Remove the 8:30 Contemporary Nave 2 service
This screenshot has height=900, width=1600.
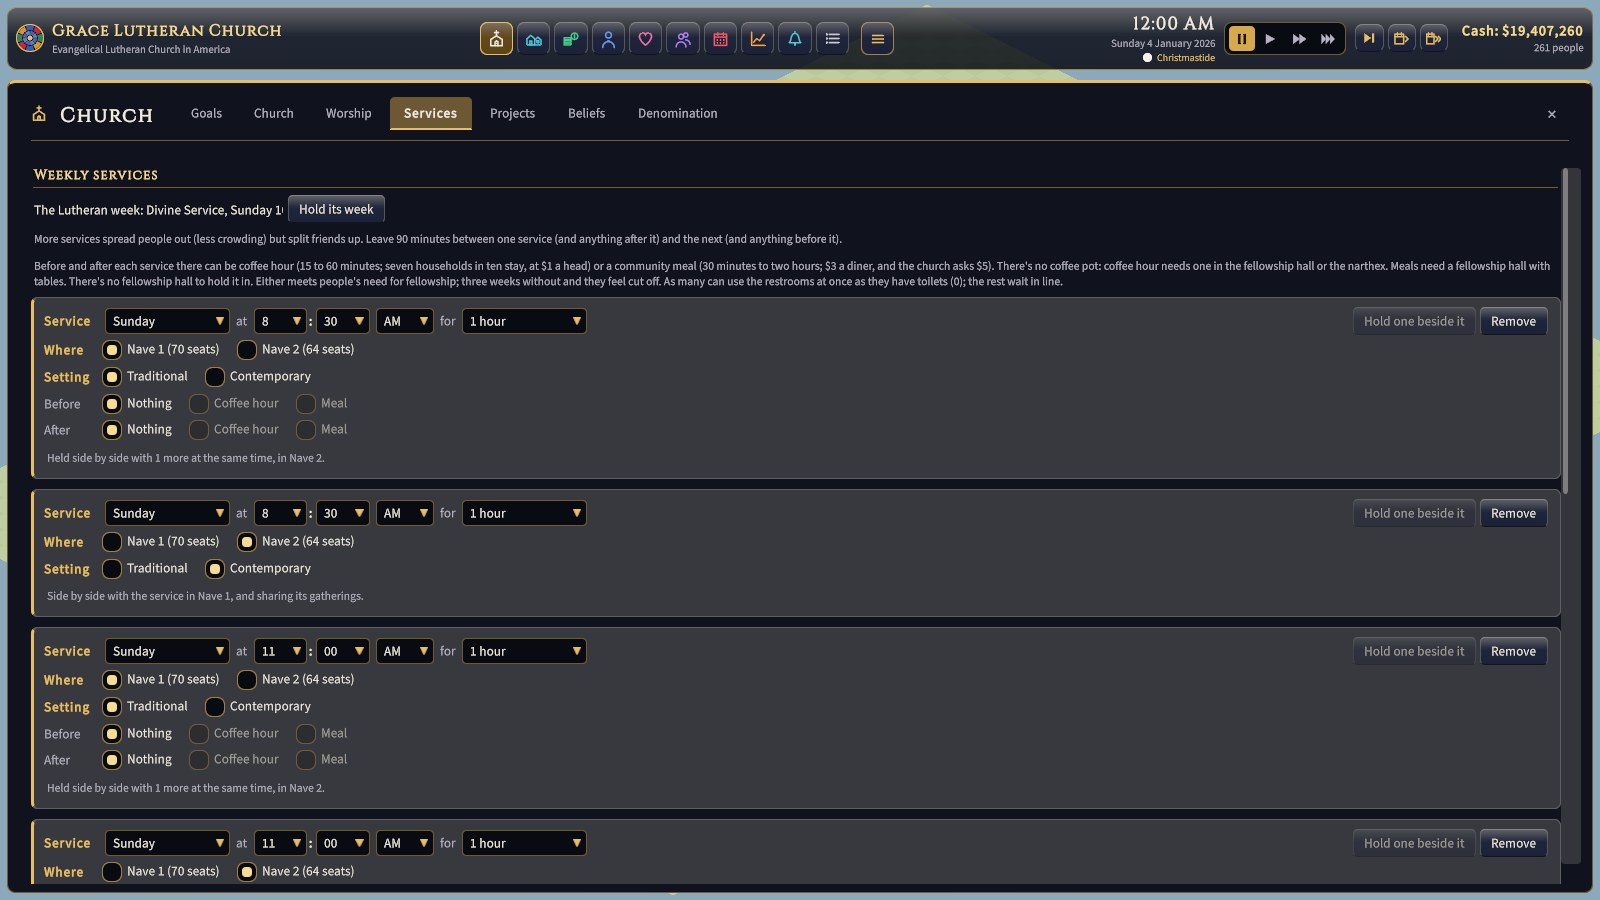coord(1513,513)
